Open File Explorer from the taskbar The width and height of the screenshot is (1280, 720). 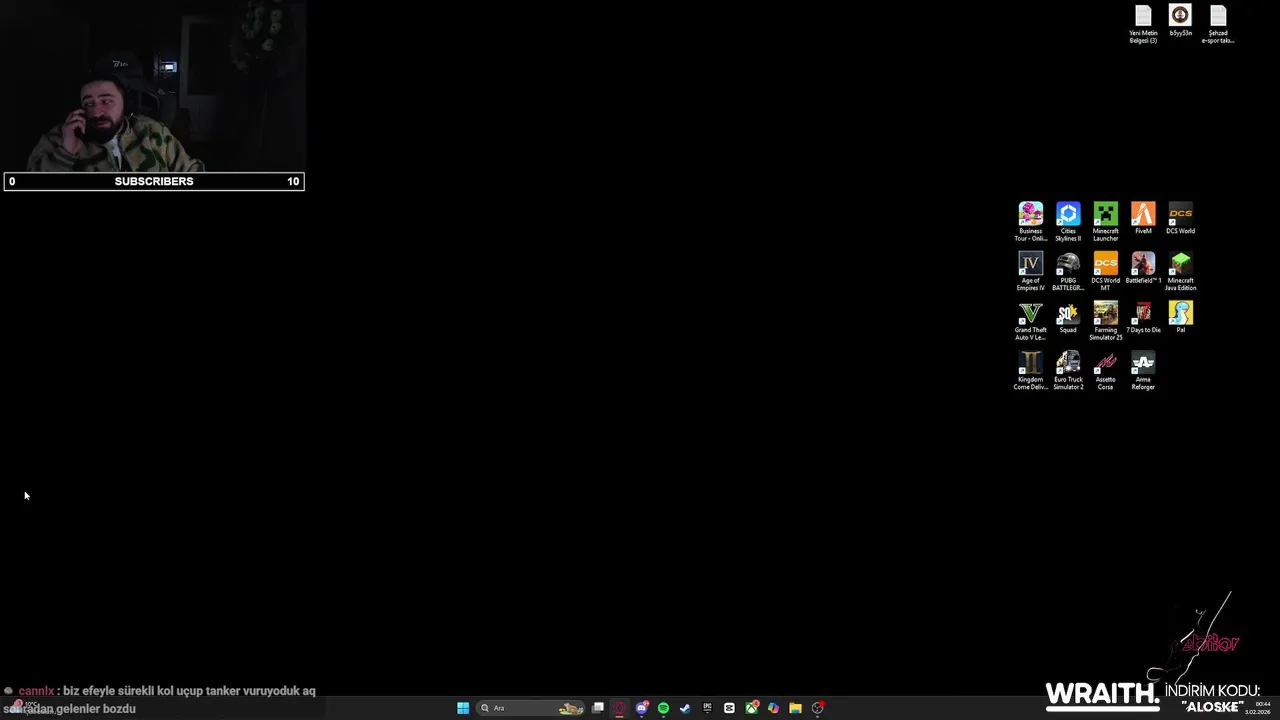(795, 708)
